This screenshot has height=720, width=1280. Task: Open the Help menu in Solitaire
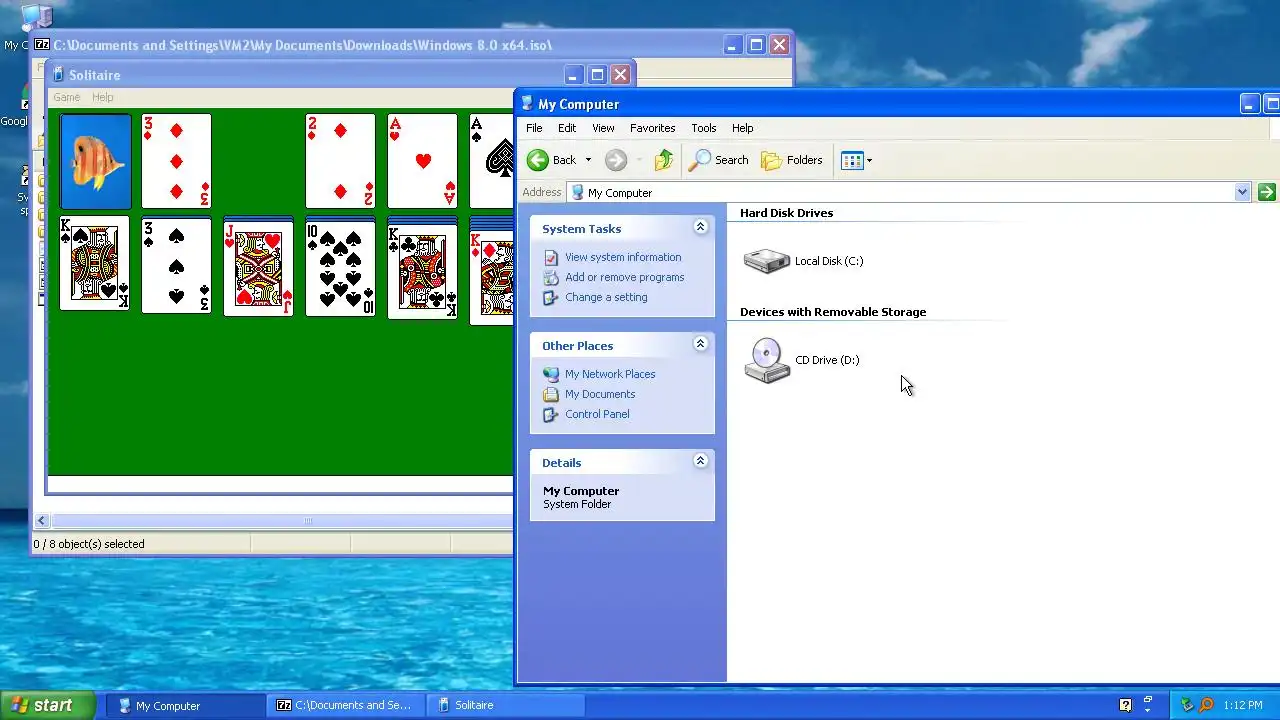pos(103,97)
